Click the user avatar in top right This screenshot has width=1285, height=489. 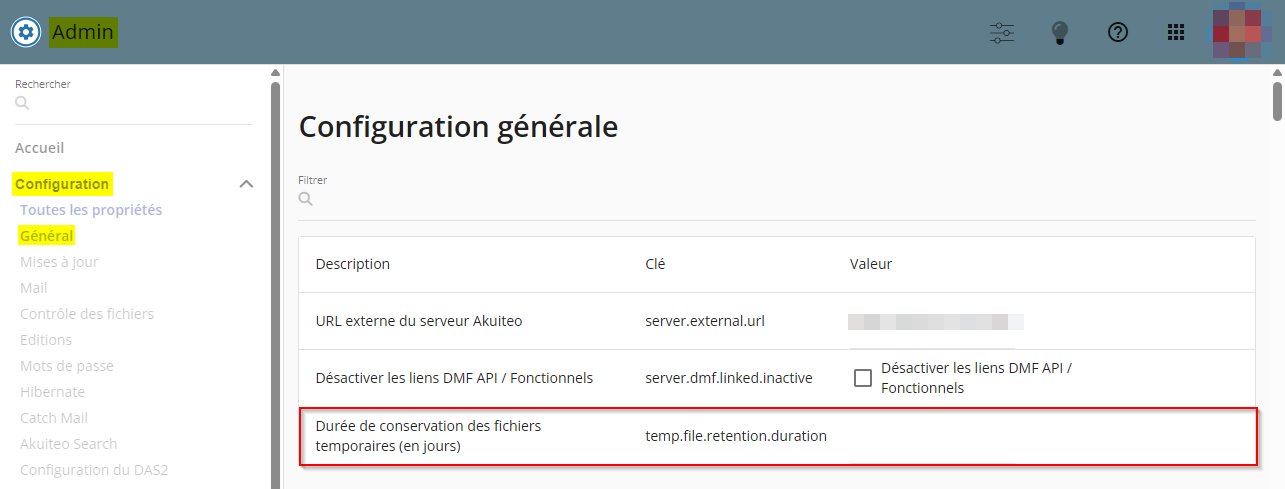click(1238, 32)
